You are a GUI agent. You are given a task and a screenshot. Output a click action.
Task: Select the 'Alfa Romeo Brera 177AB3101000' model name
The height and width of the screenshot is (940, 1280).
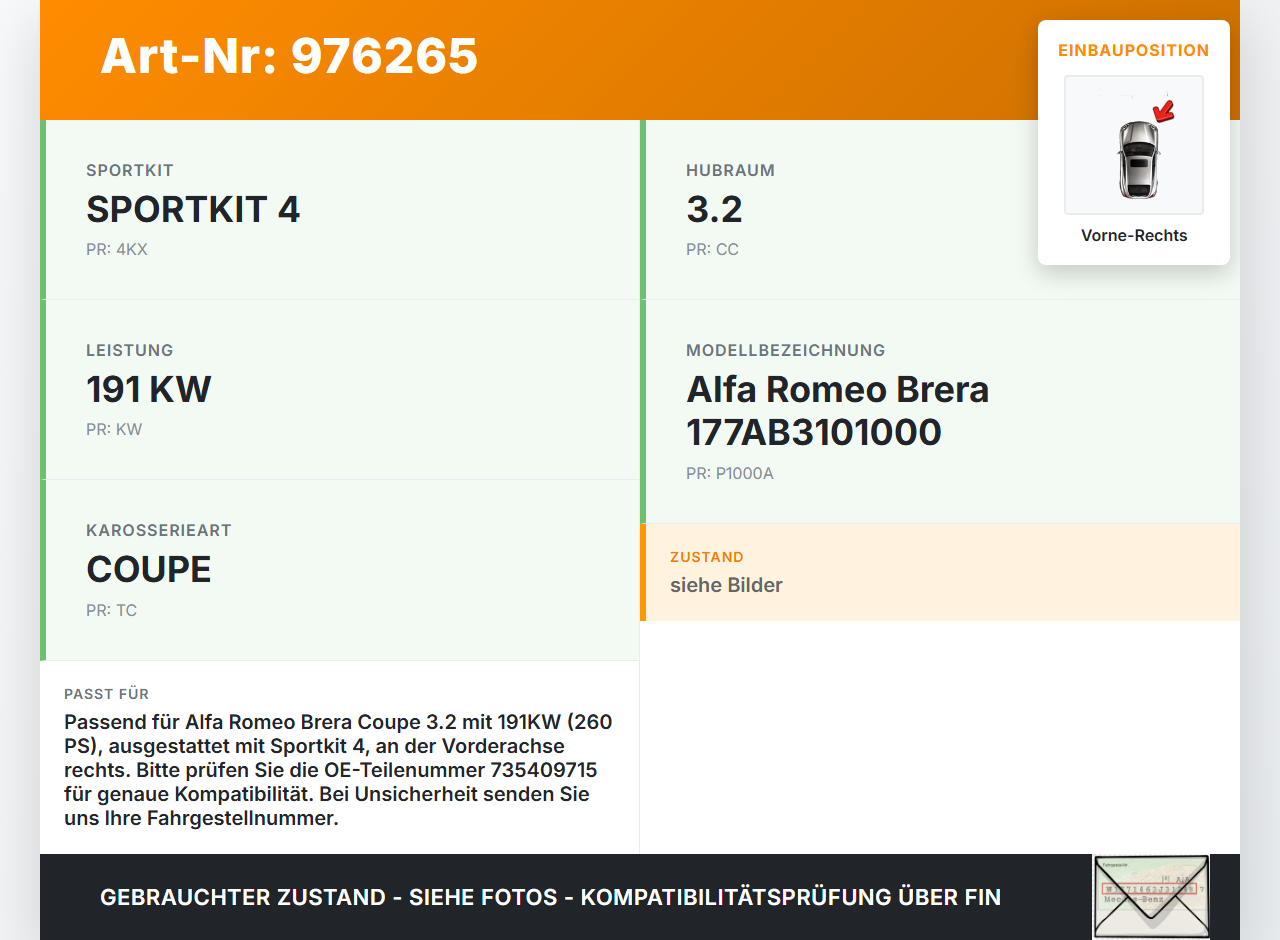[837, 410]
